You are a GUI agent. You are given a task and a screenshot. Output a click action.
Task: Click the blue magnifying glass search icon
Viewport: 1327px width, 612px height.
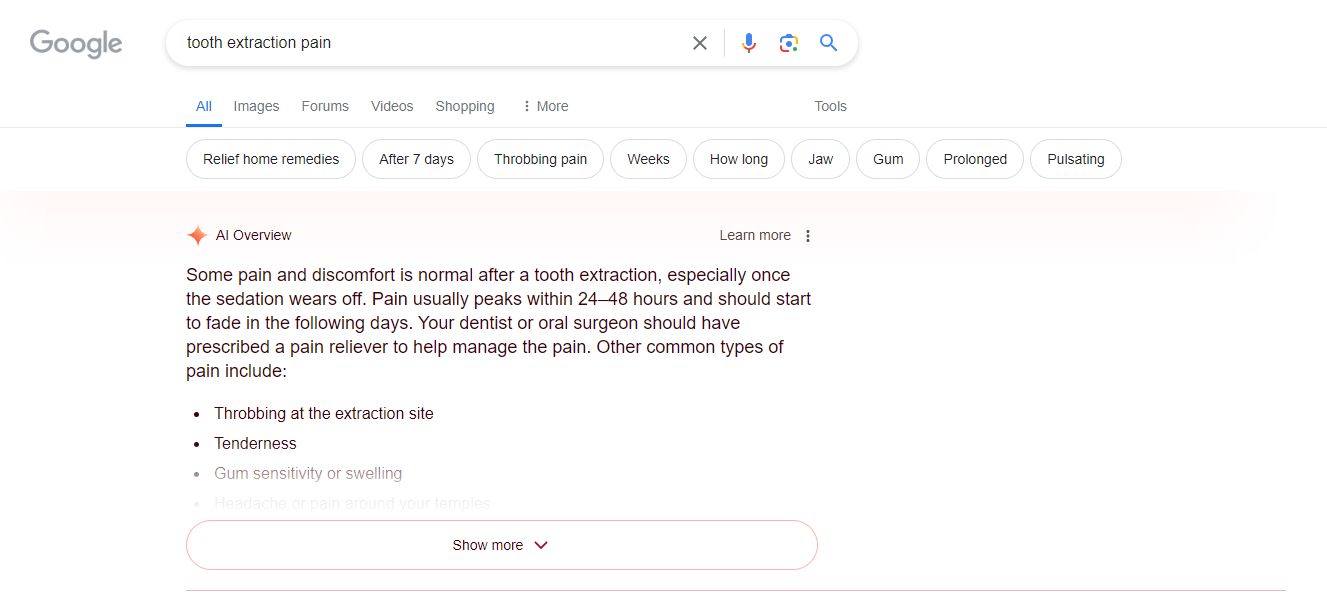(x=828, y=43)
